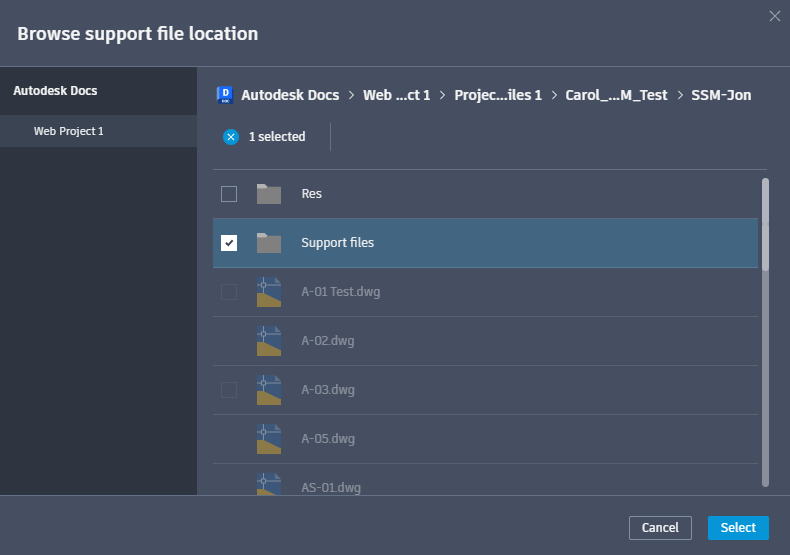The height and width of the screenshot is (555, 790).
Task: Click the A-02.dwg drawing file icon
Action: [268, 341]
